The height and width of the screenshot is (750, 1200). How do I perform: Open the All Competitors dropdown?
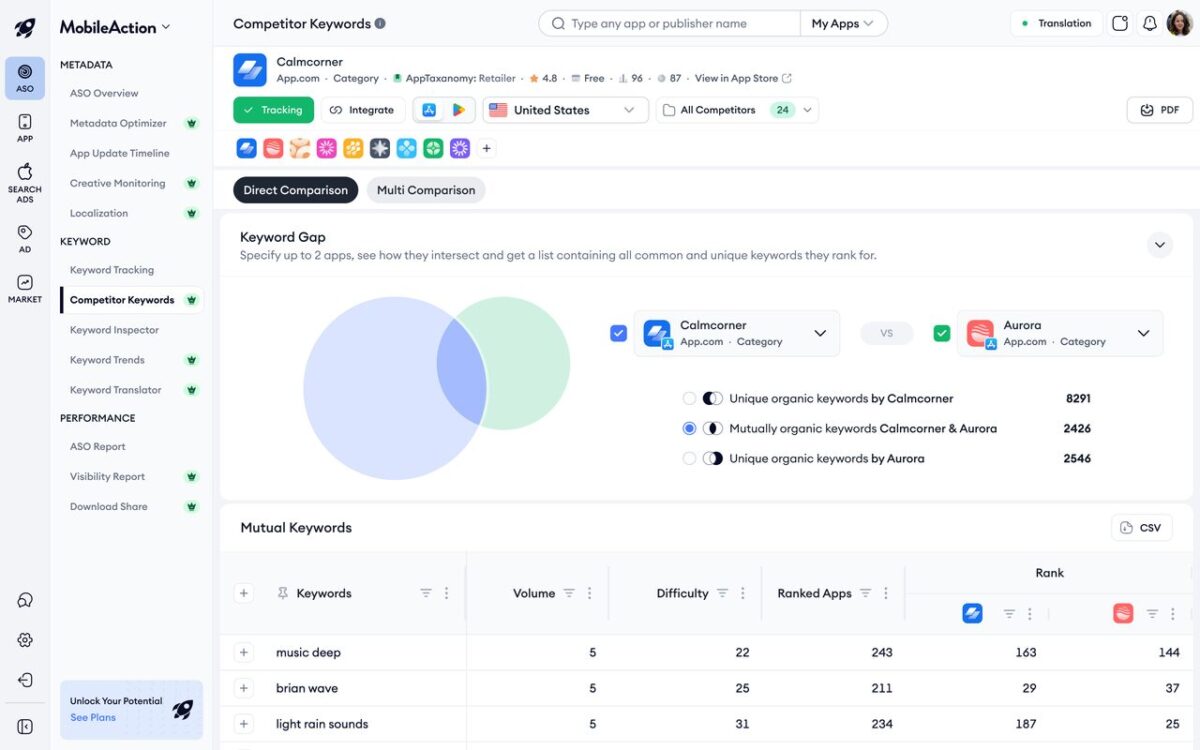point(737,110)
